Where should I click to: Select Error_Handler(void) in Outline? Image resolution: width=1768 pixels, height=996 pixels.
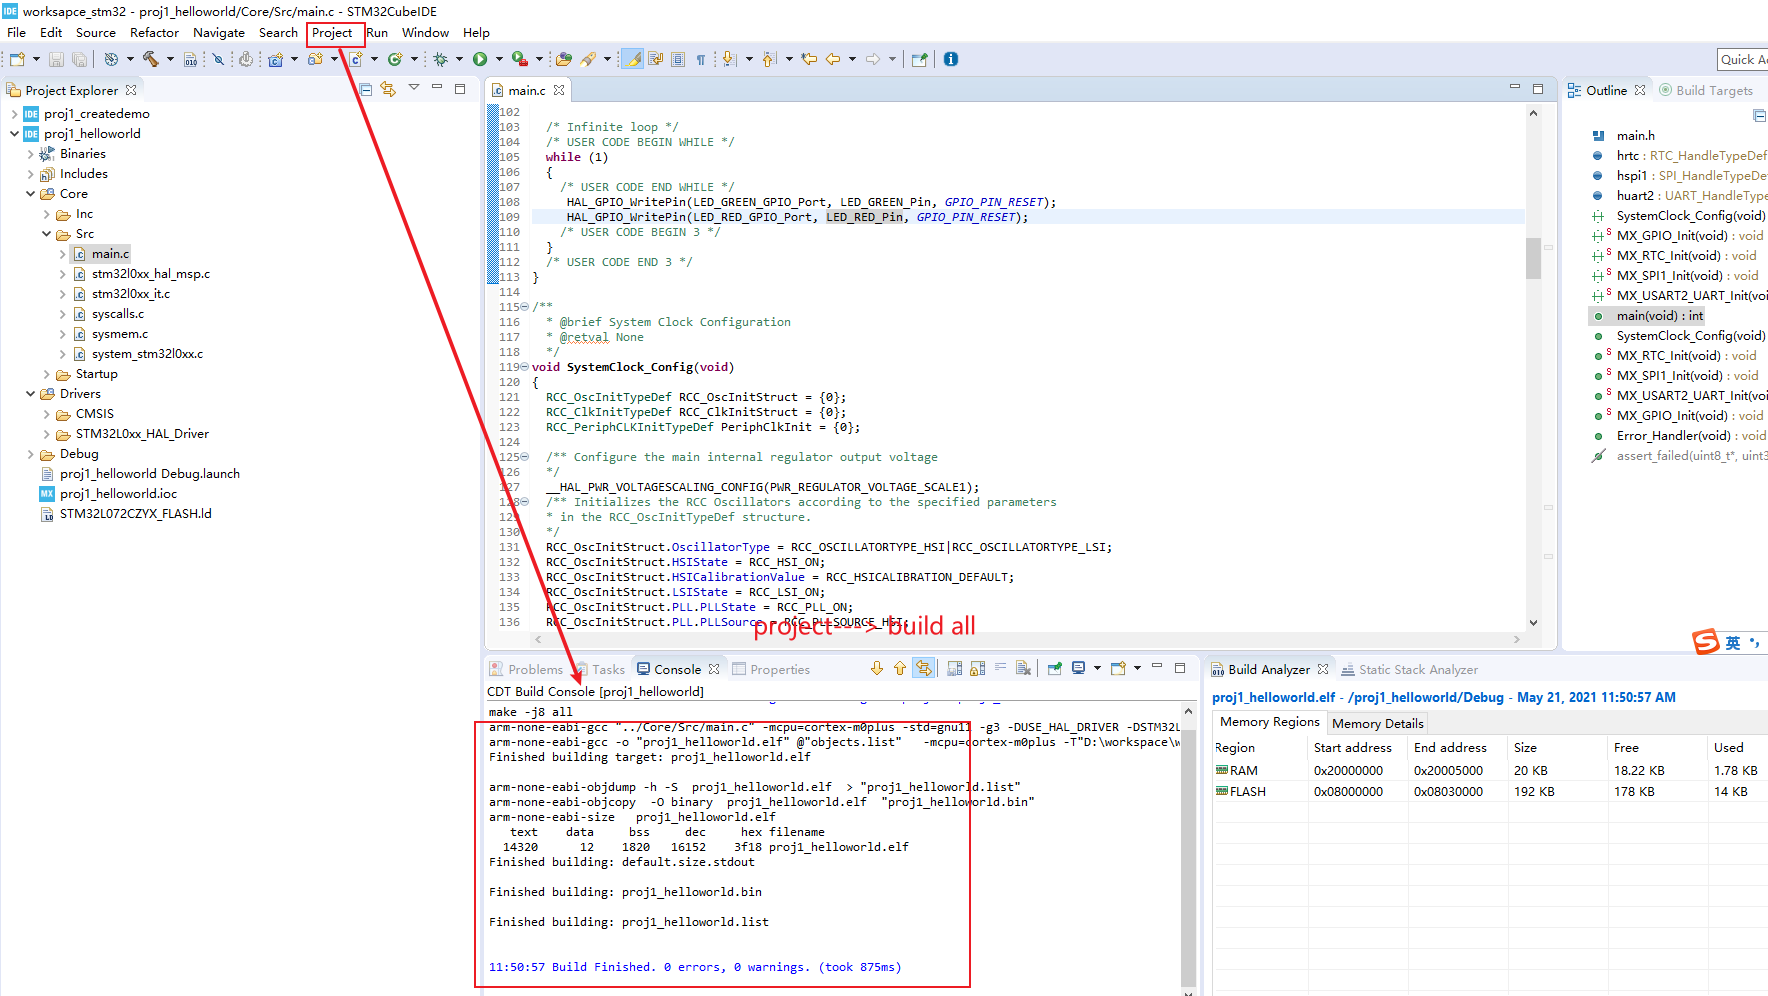point(1691,435)
